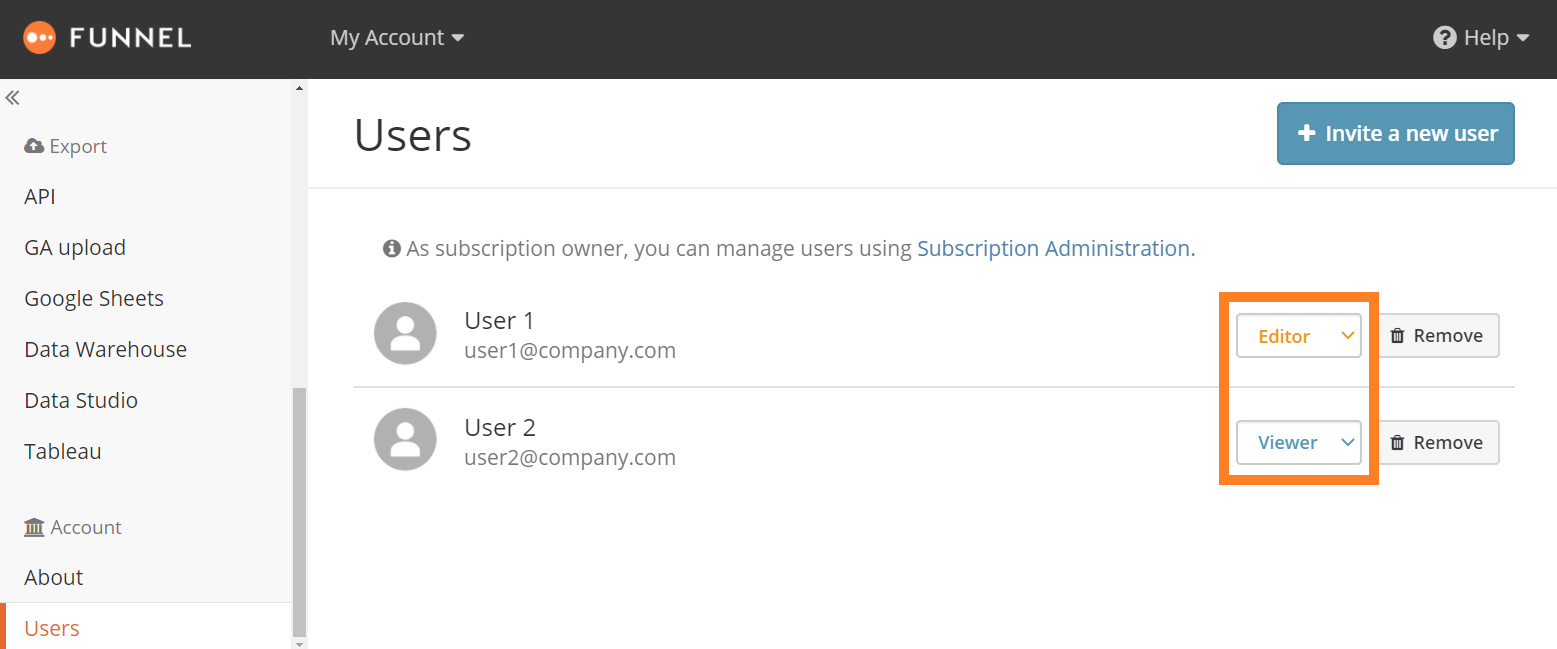1557x649 pixels.
Task: Click the User 2 name
Action: point(500,428)
